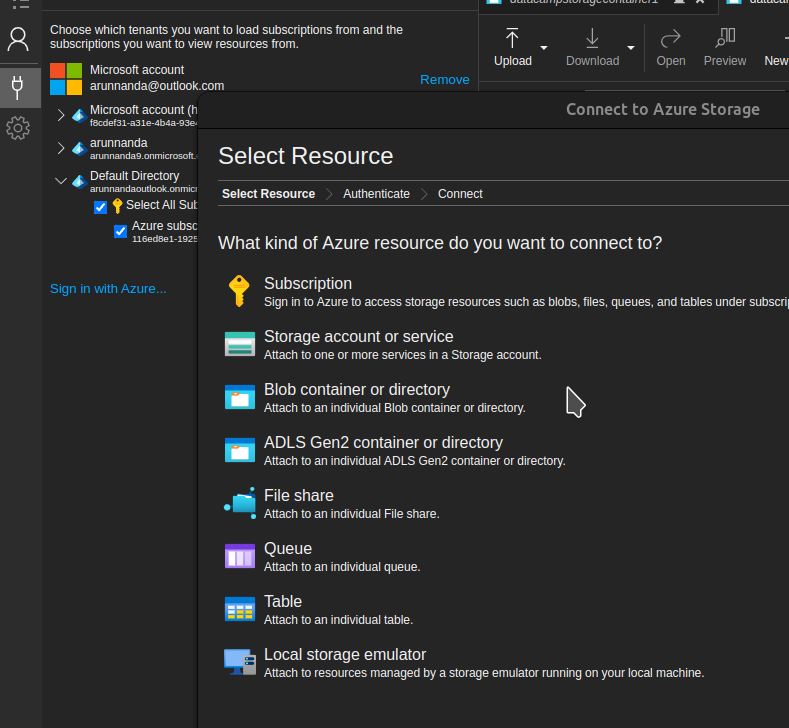Image resolution: width=789 pixels, height=728 pixels.
Task: Click the Connect to Azure Storage title
Action: (x=663, y=110)
